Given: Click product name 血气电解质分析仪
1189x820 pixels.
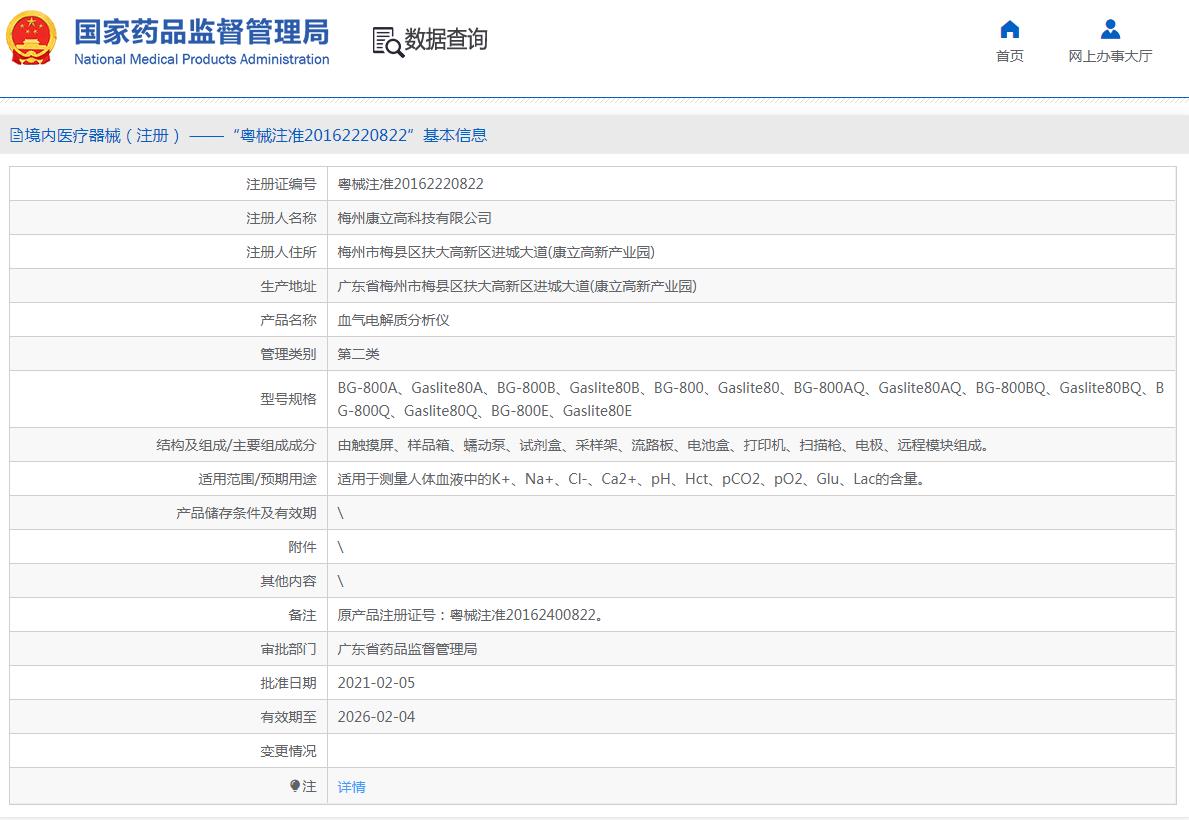Looking at the screenshot, I should pos(393,320).
